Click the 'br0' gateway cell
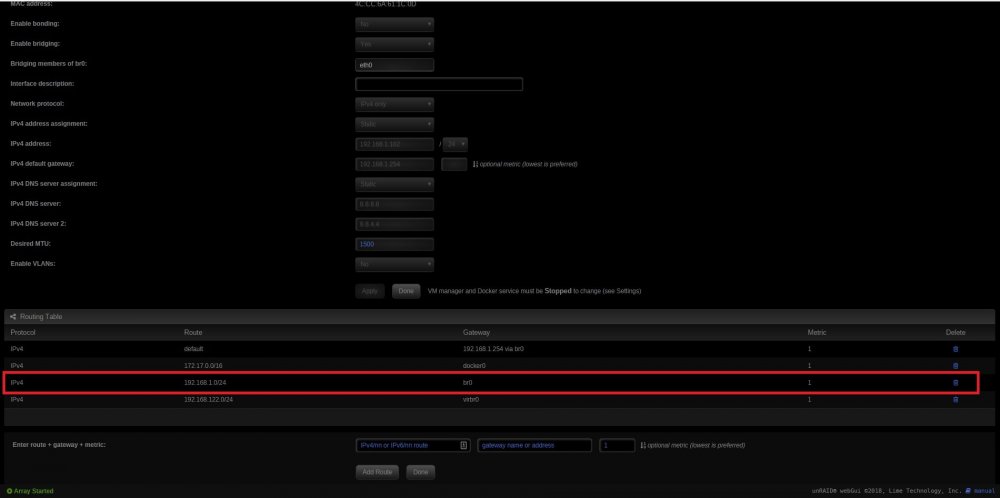Screen dimensions: 1000x498 pyautogui.click(x=467, y=383)
